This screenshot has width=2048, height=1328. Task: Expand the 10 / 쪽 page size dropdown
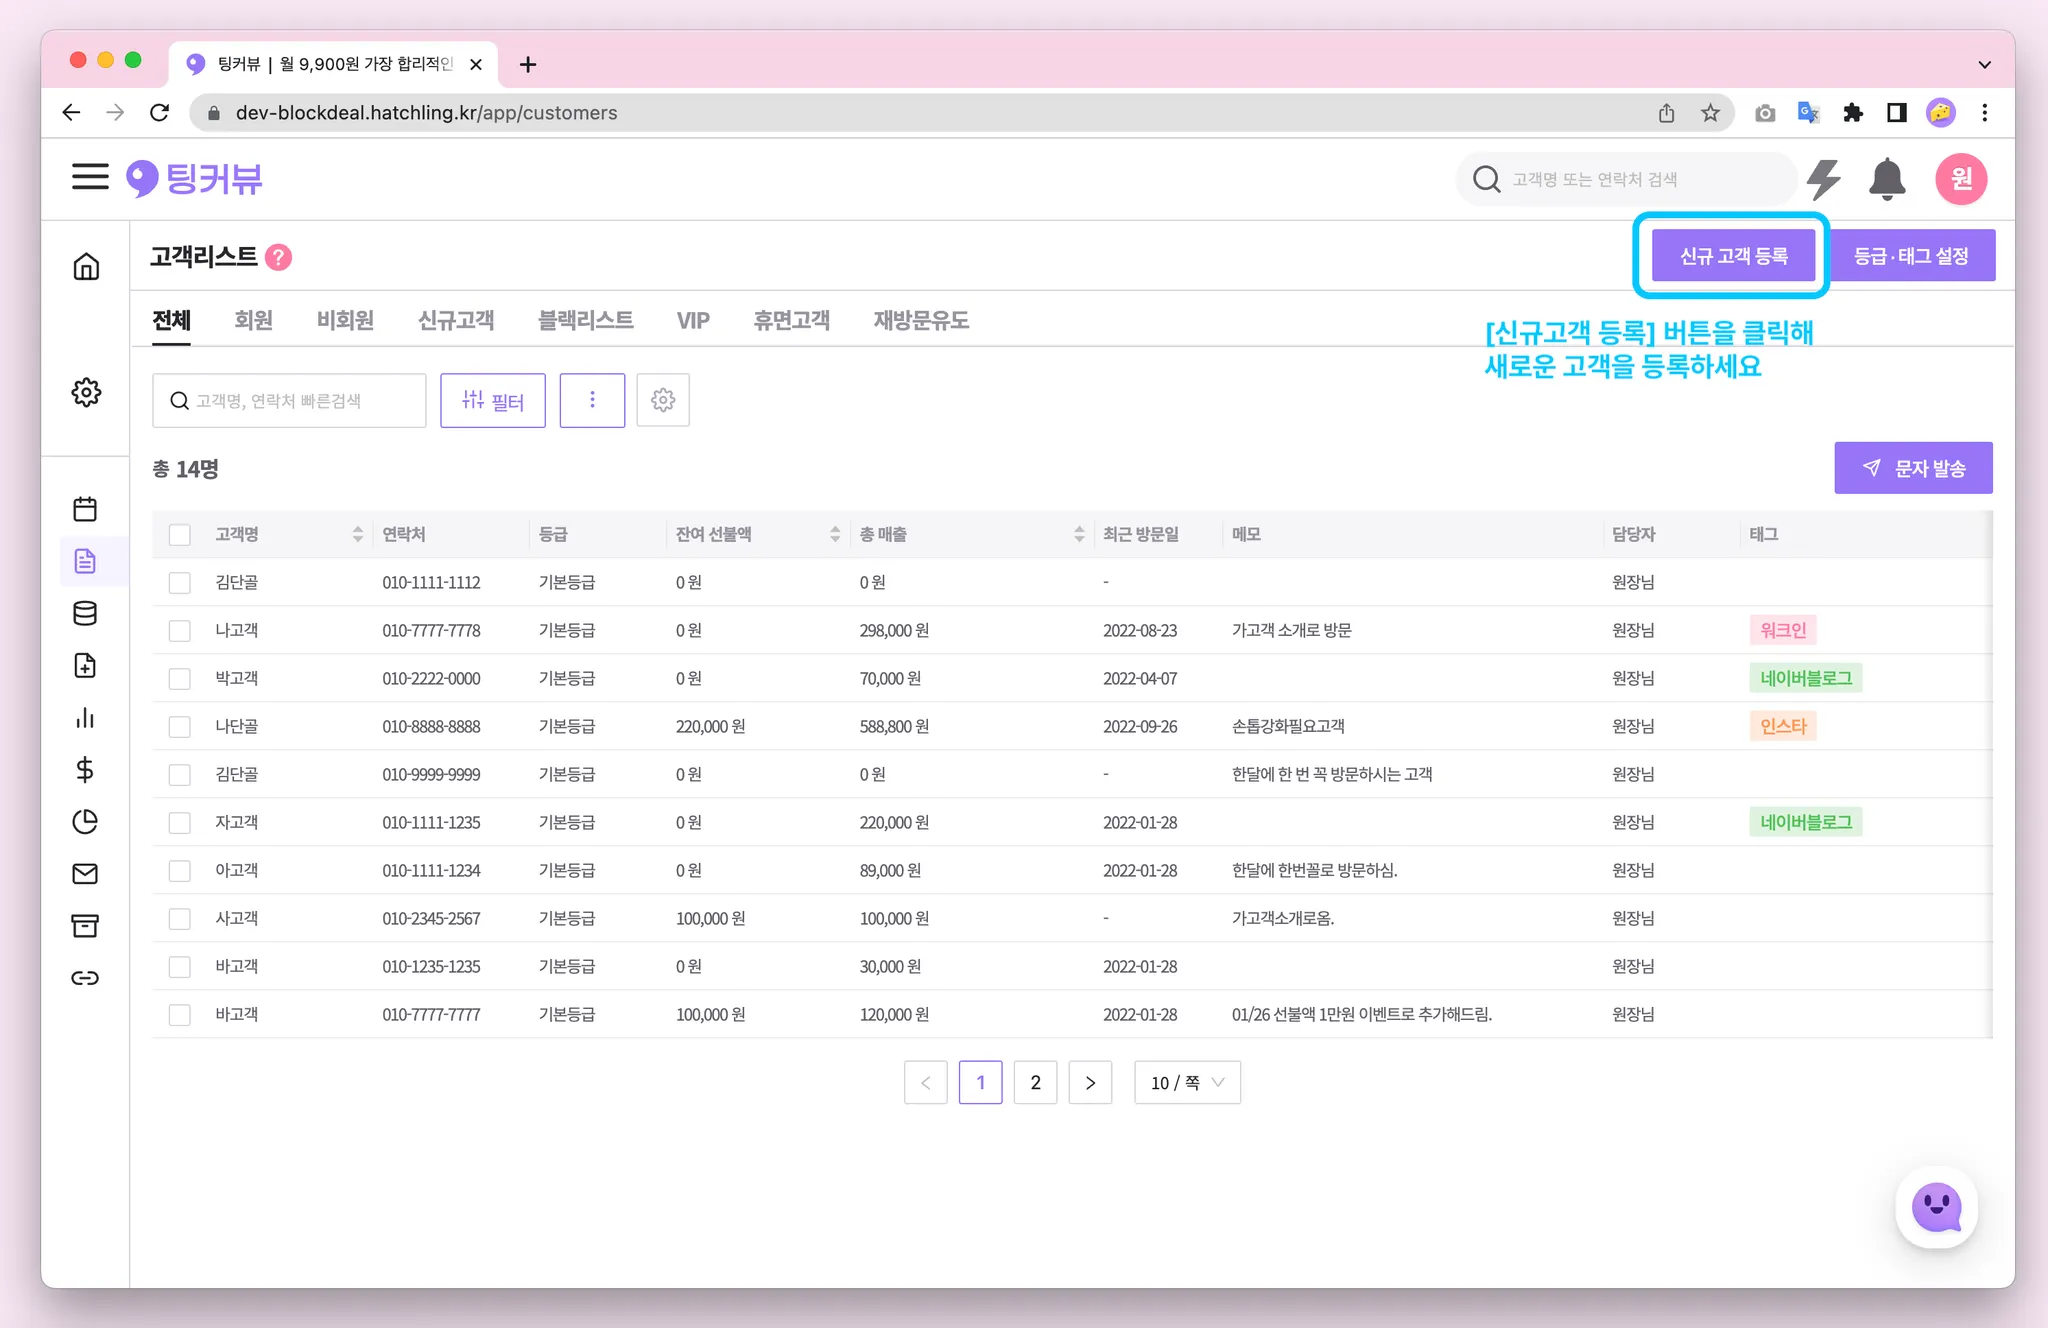coord(1187,1082)
